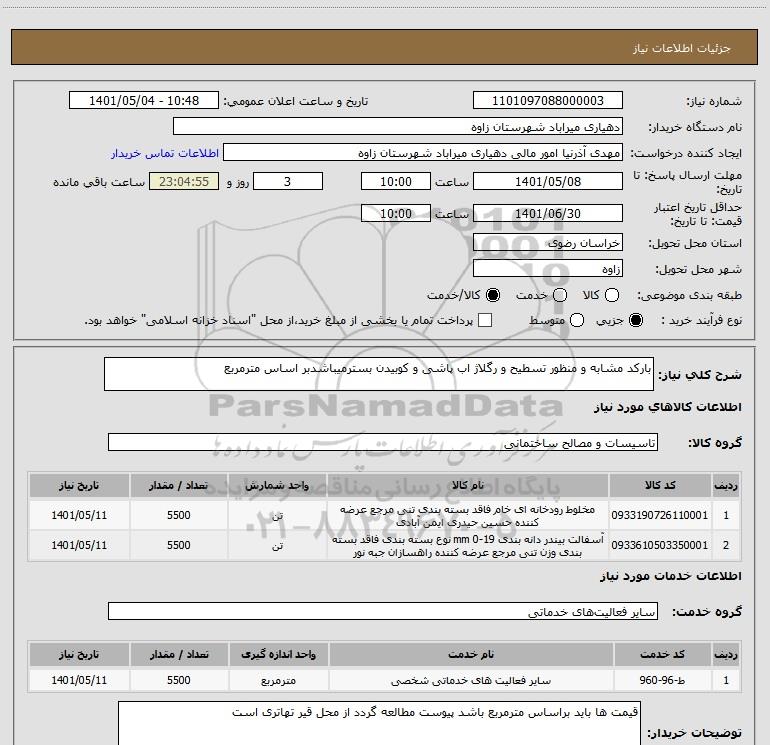Click the توضیحات خریدار text area

click(379, 724)
